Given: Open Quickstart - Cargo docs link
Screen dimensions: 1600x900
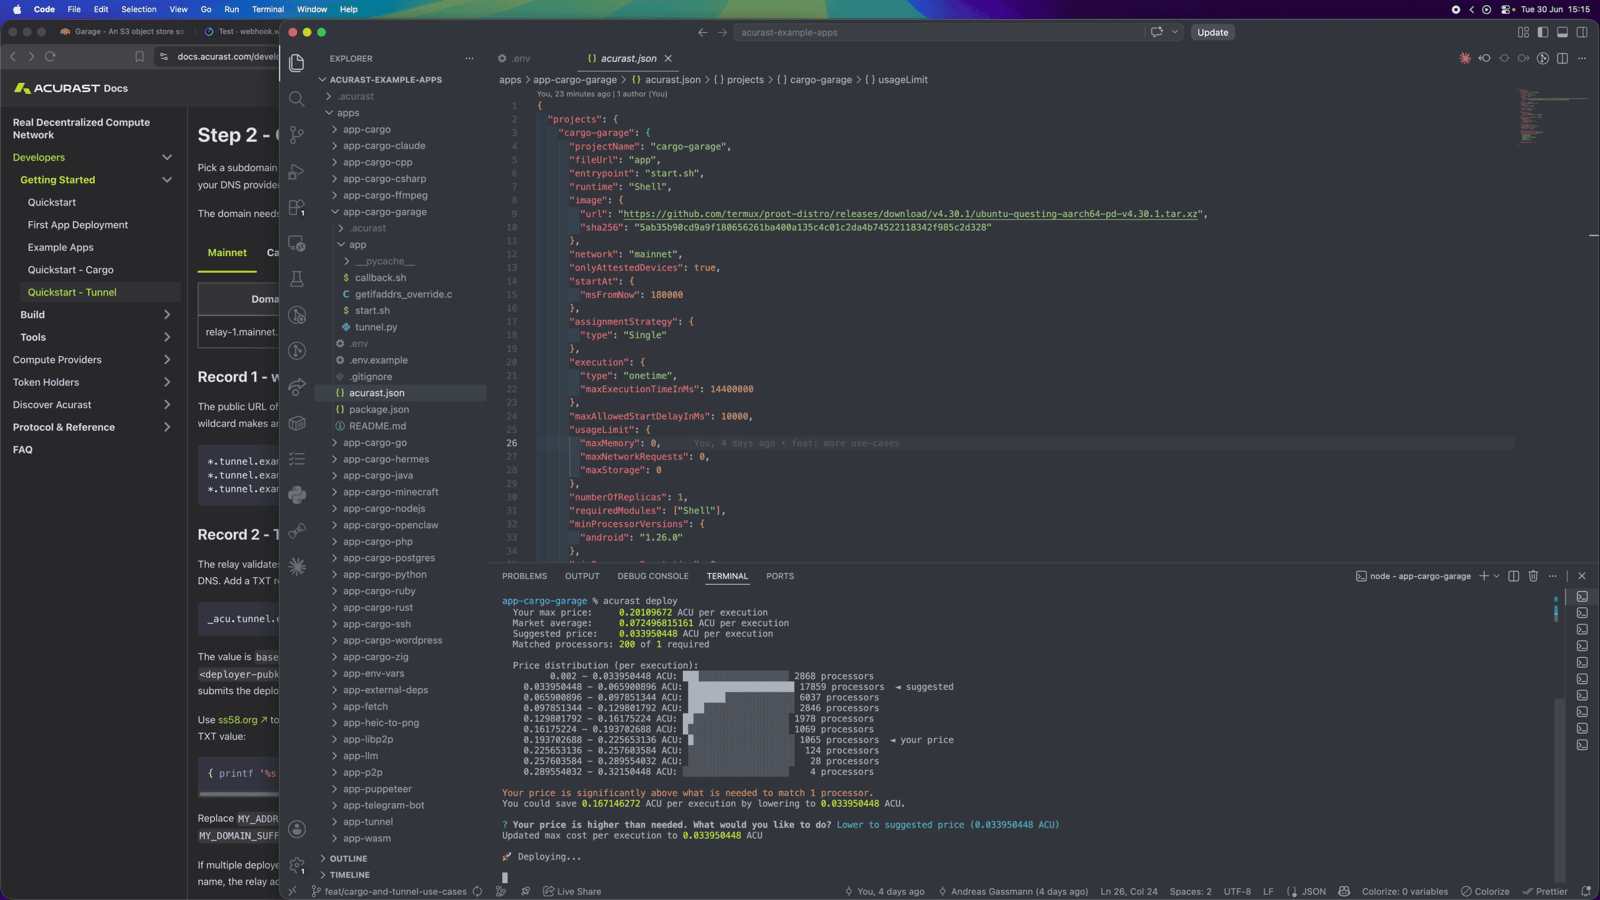Looking at the screenshot, I should point(70,270).
